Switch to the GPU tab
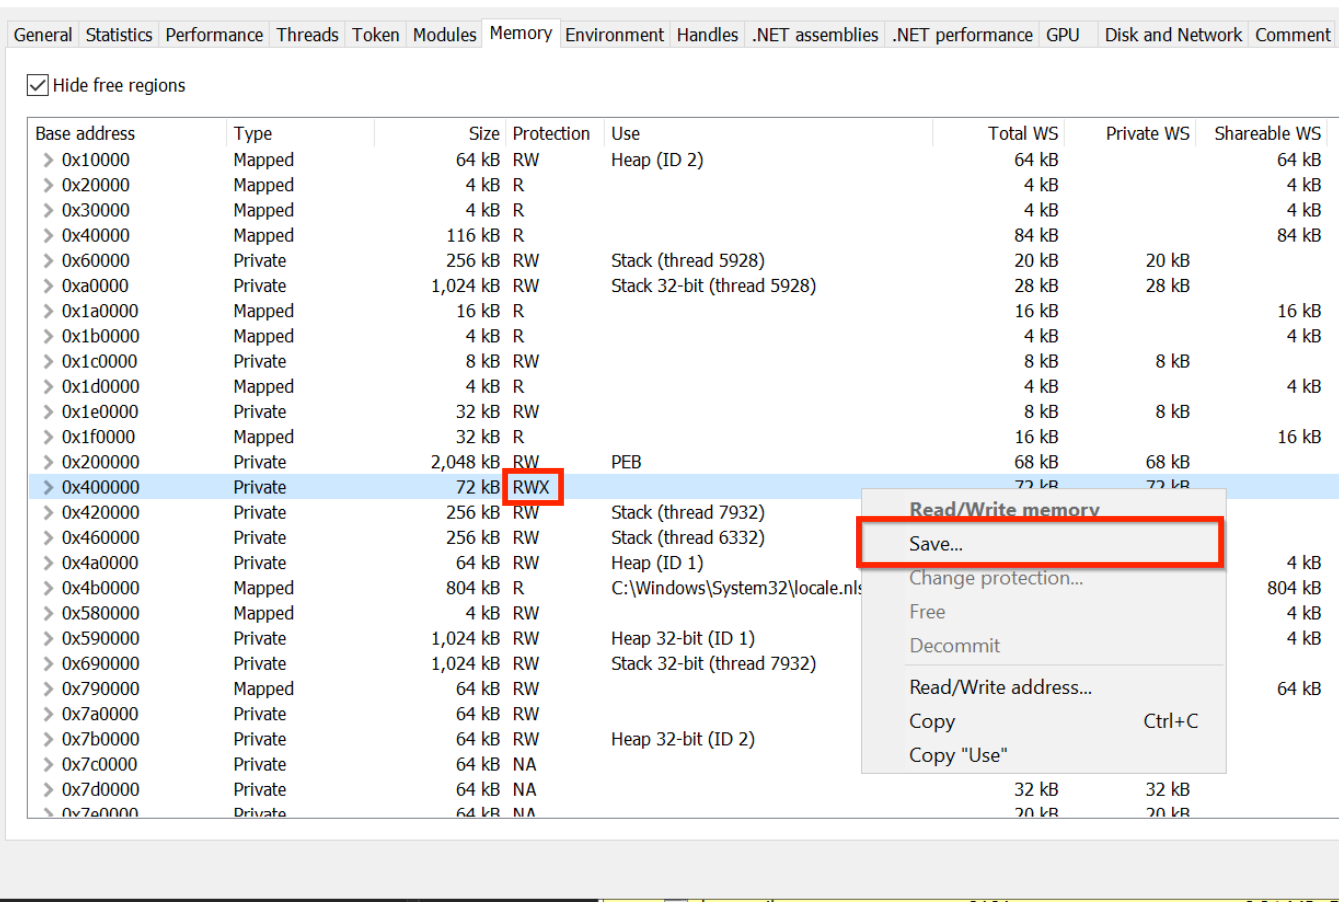This screenshot has width=1339, height=902. 1063,35
